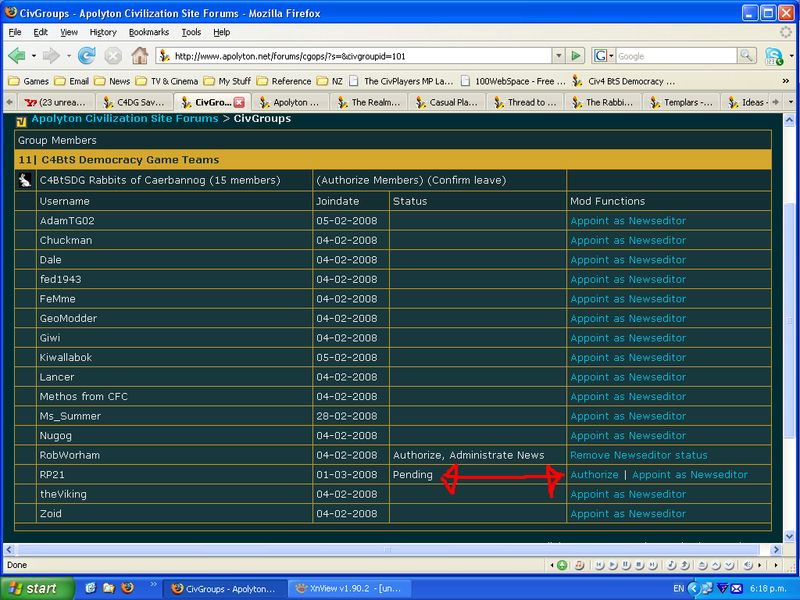
Task: Open the back history dropdown arrow
Action: coord(33,56)
